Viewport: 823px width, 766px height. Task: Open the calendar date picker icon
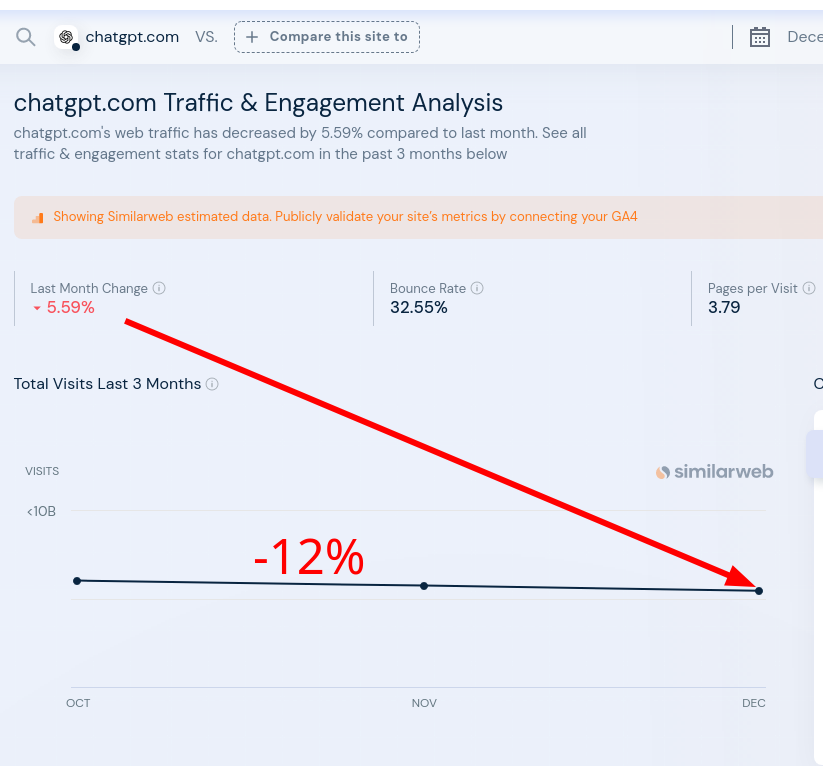(x=760, y=36)
